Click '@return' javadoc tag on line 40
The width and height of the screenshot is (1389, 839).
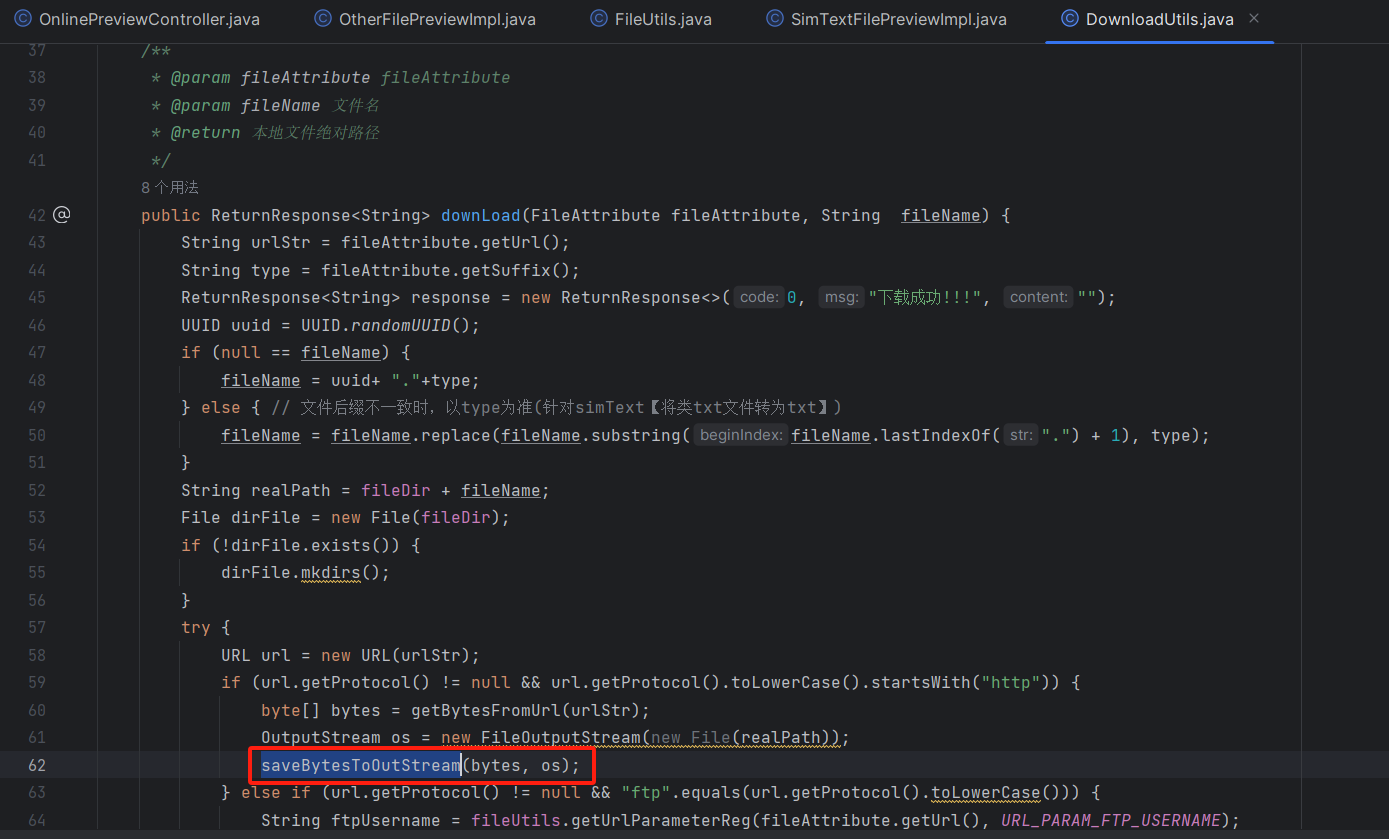click(206, 132)
